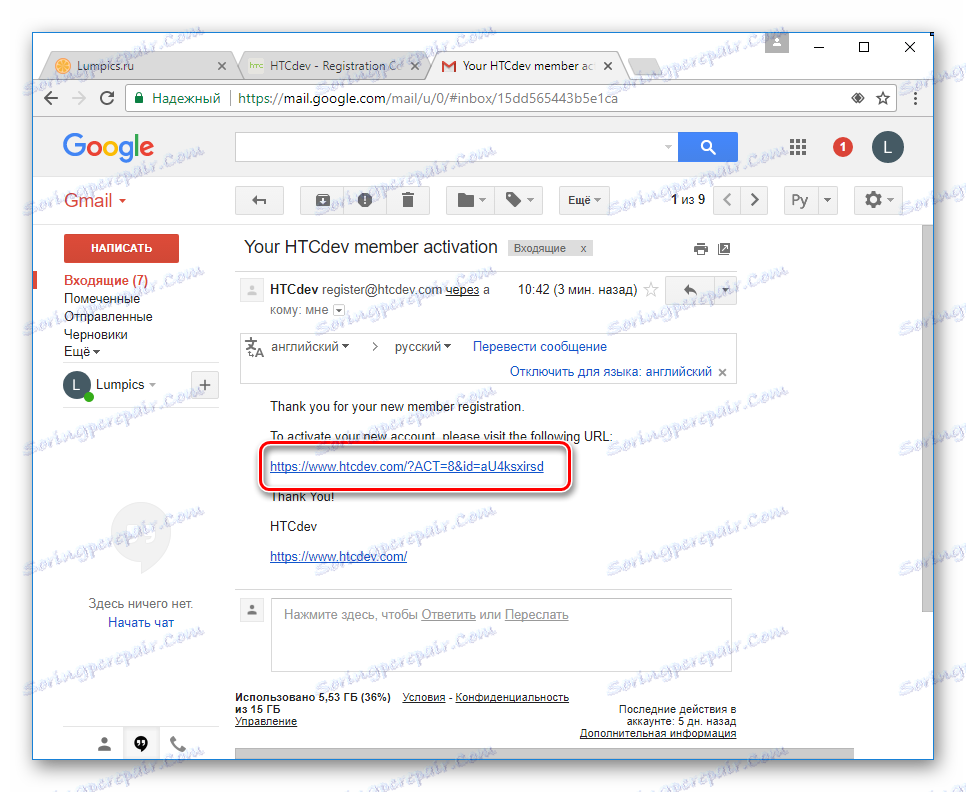The width and height of the screenshot is (966, 792).
Task: Bookmark page with the star icon
Action: point(883,99)
